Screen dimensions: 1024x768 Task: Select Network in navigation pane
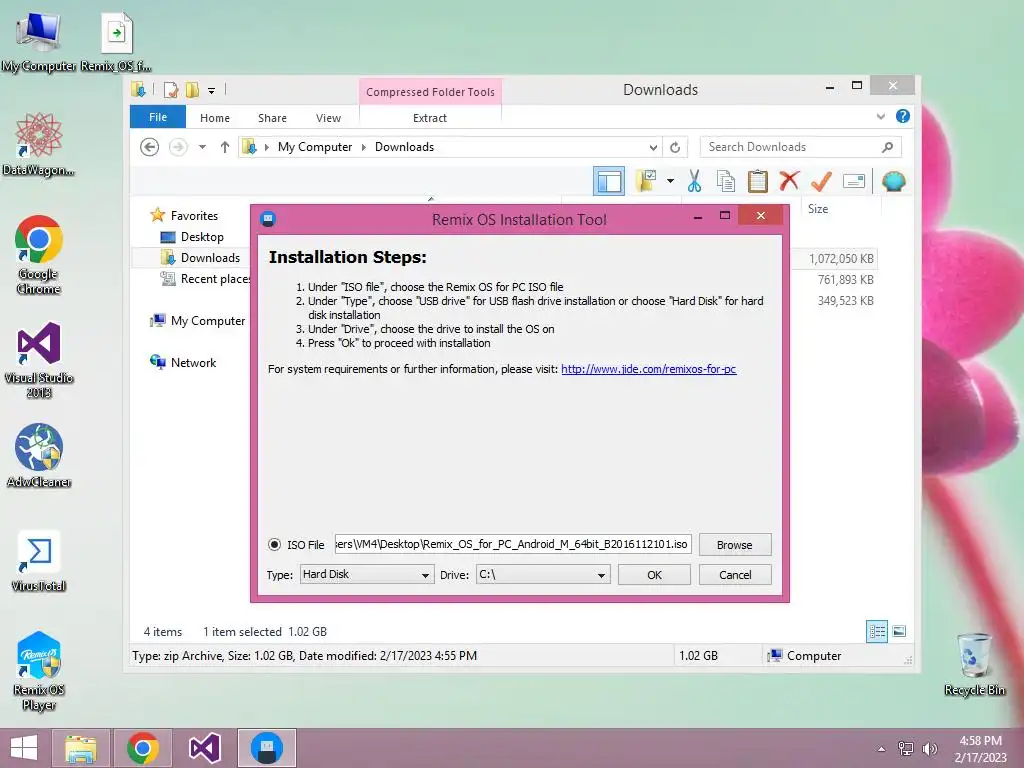193,362
